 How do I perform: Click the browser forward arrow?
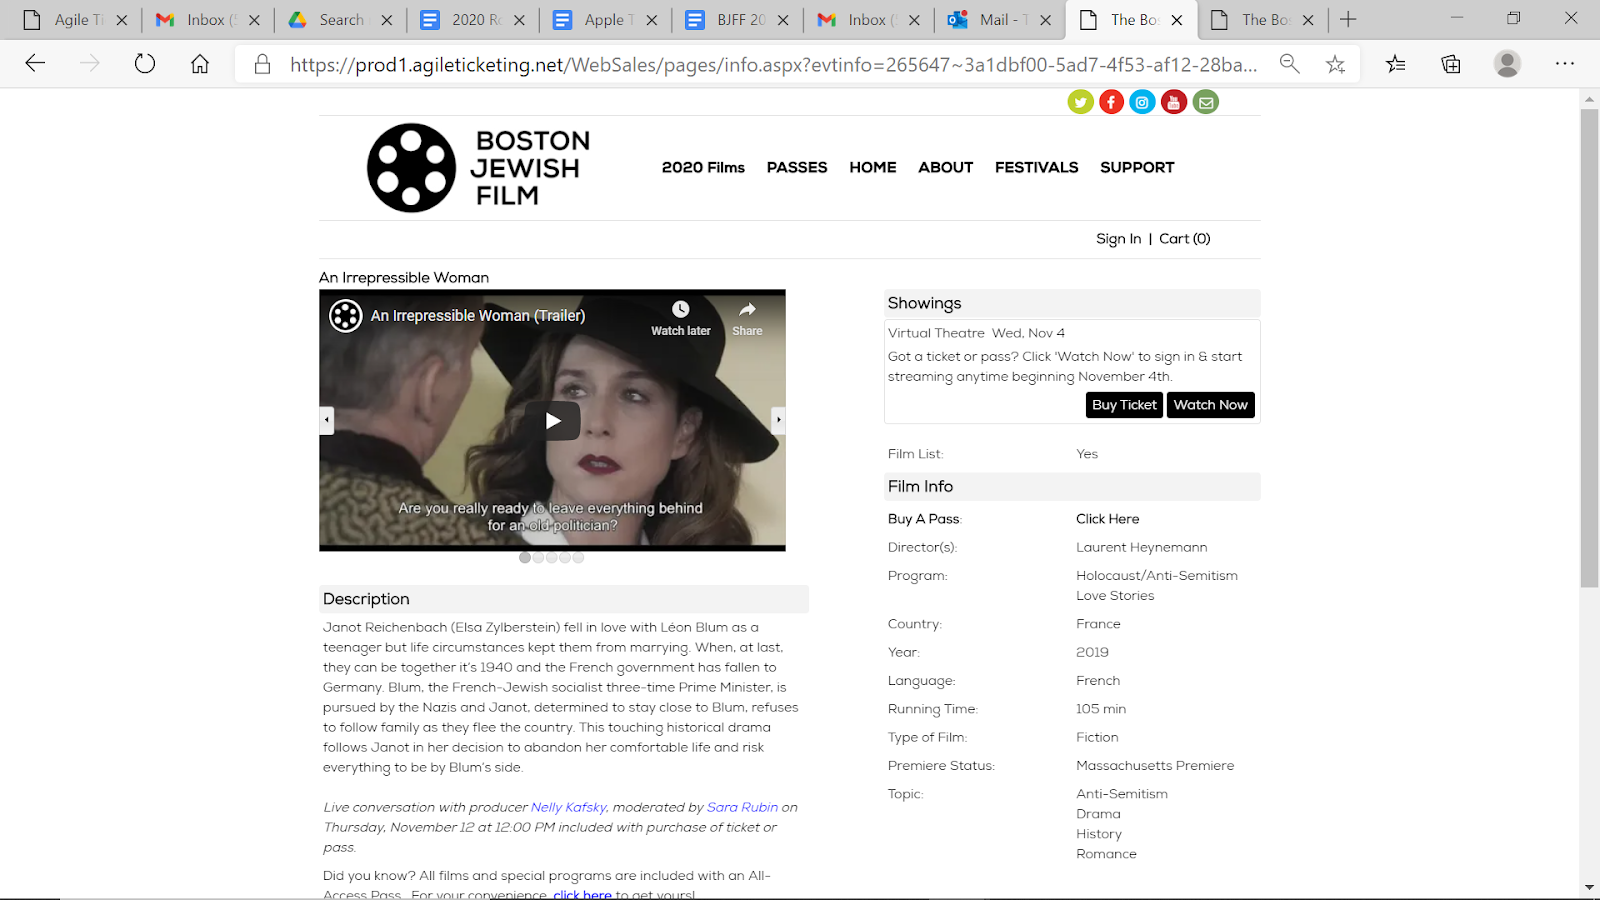click(x=90, y=64)
